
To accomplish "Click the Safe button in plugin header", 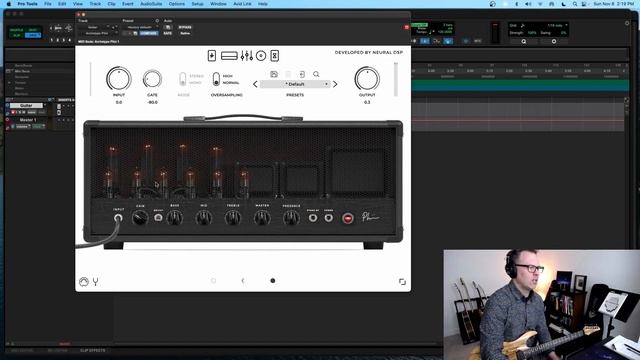I will pyautogui.click(x=168, y=33).
